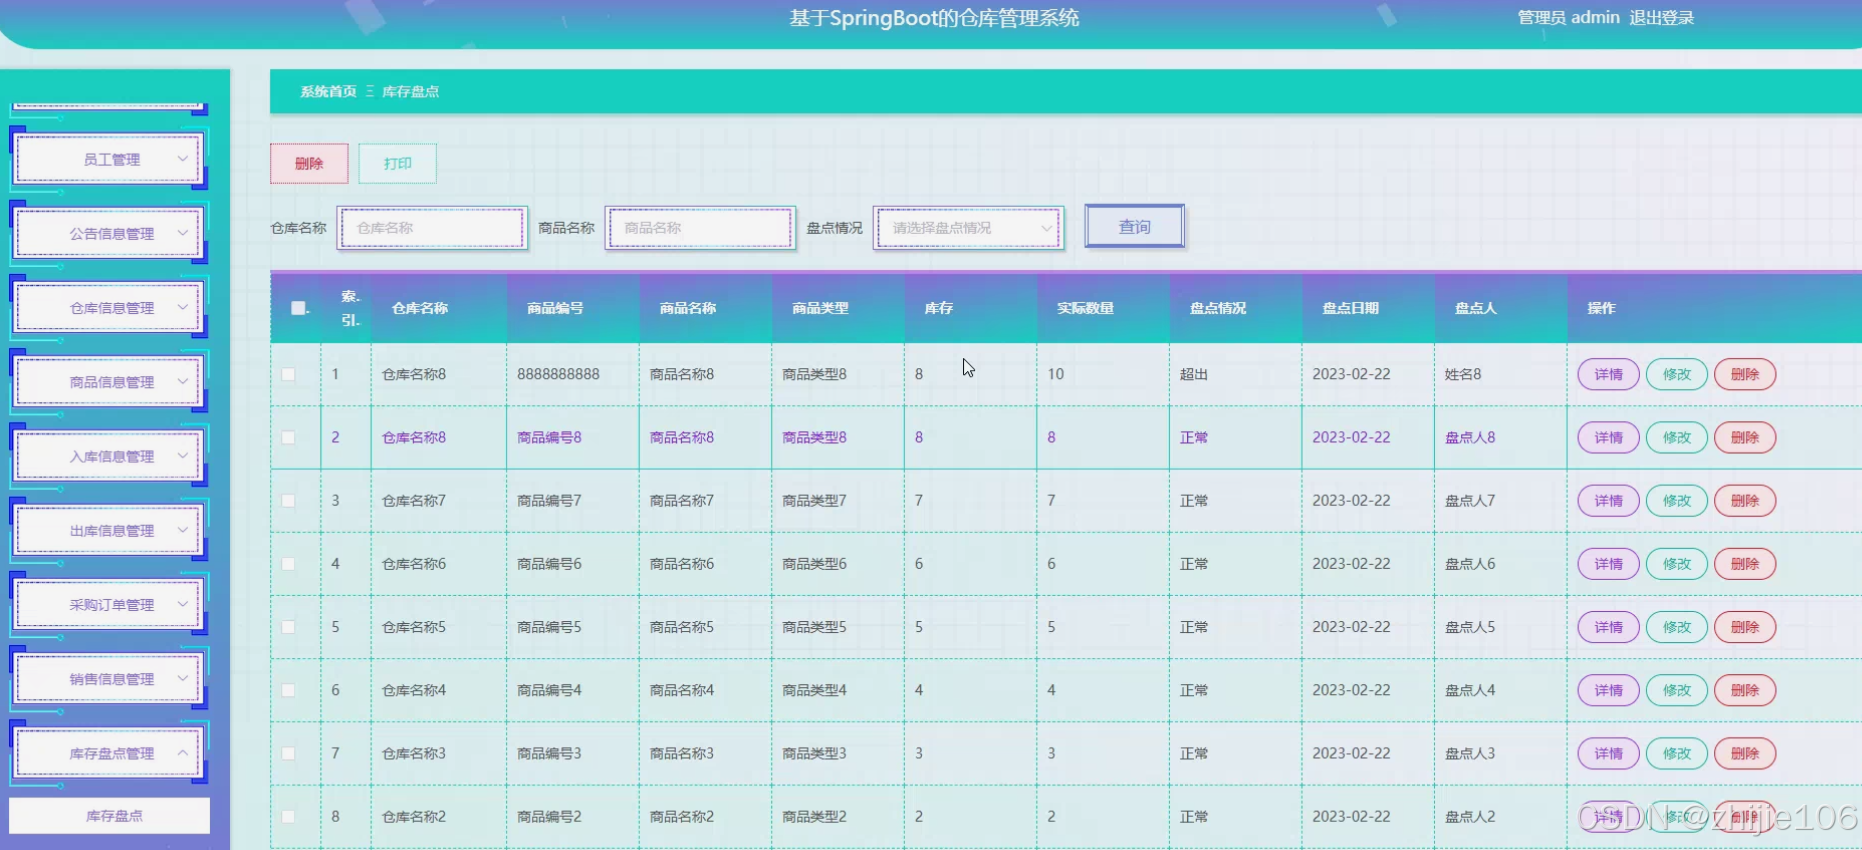Click the red 删除 batch button

coord(309,163)
